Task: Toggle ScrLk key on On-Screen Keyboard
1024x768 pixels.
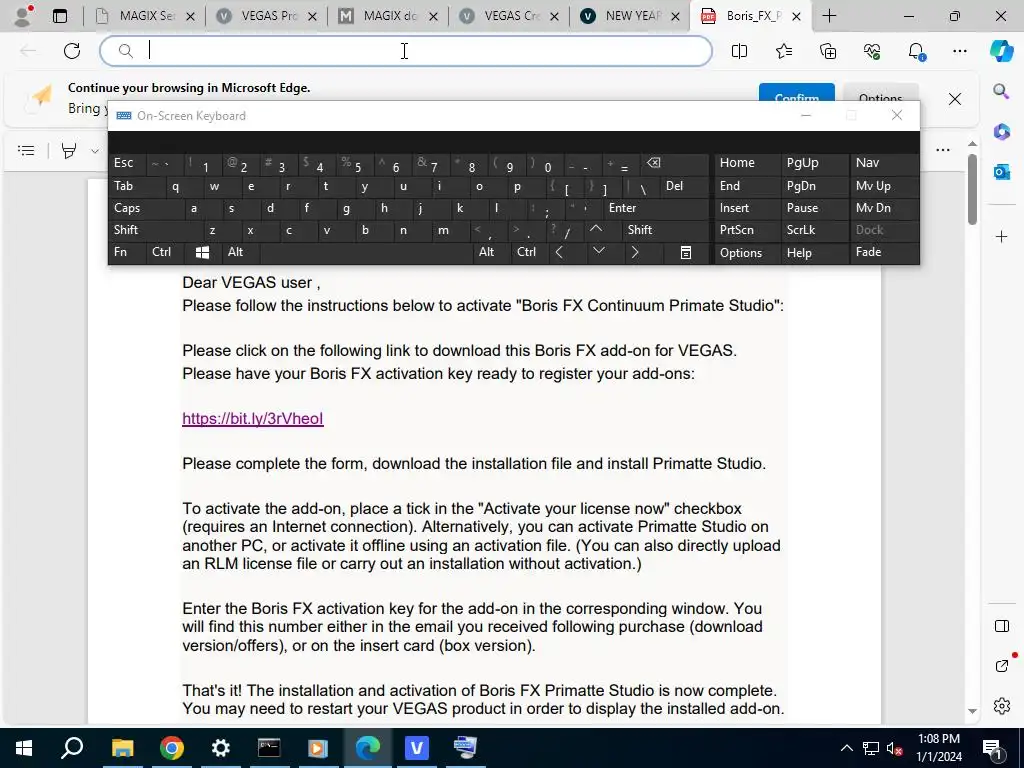Action: 814,230
